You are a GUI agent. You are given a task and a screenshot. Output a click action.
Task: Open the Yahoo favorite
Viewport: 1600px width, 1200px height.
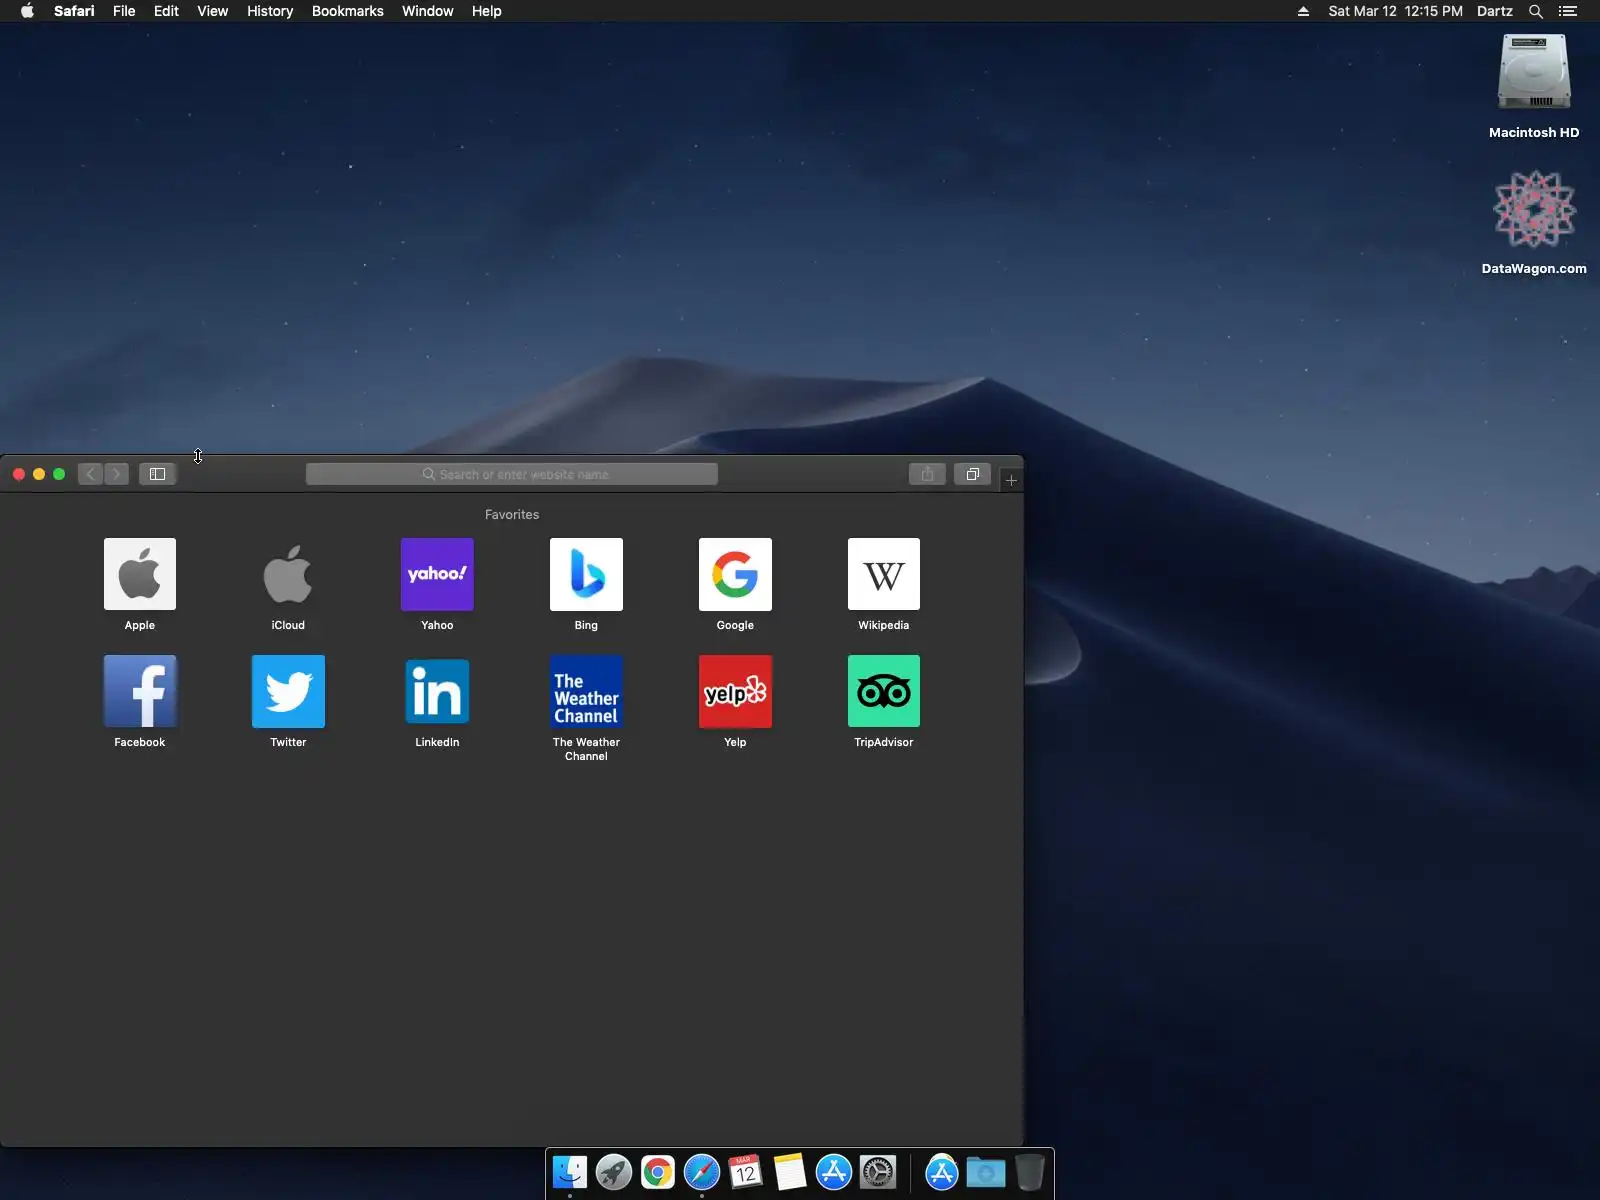(437, 574)
